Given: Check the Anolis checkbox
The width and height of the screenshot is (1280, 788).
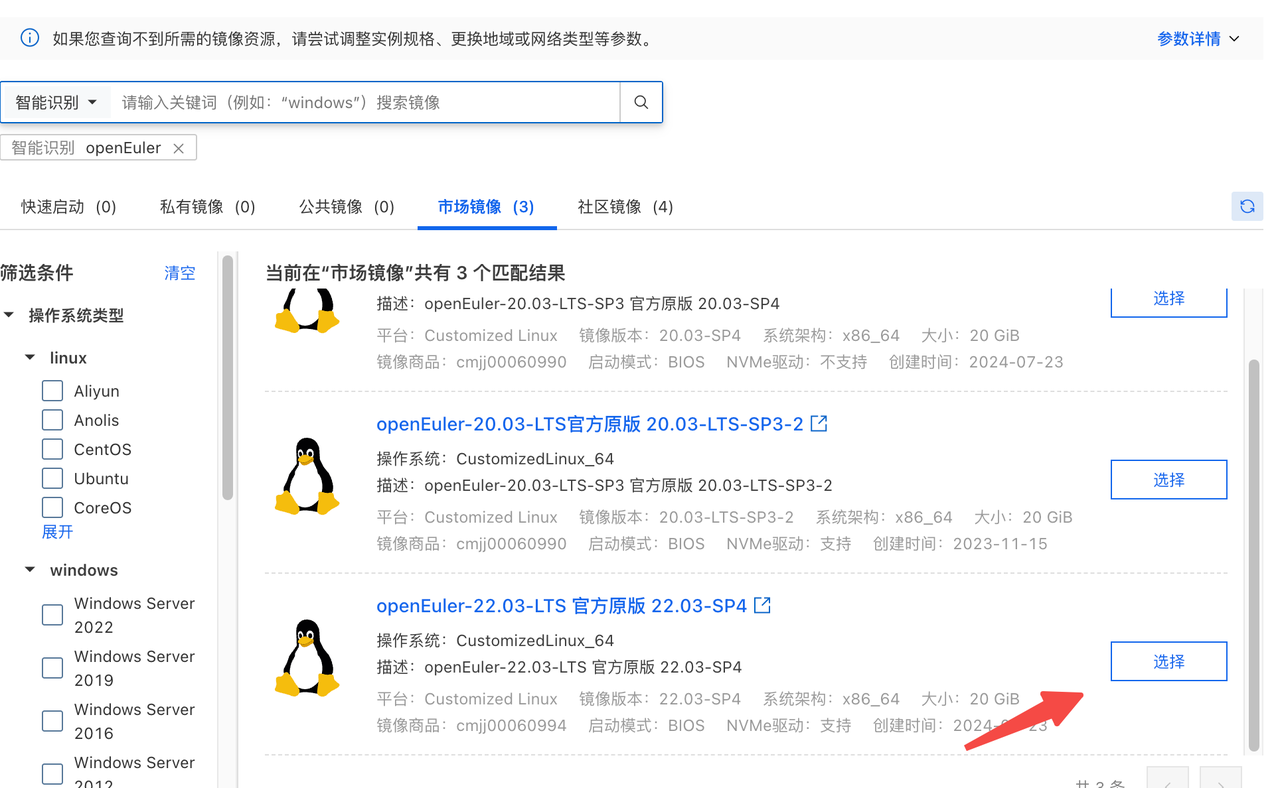Looking at the screenshot, I should [x=53, y=420].
